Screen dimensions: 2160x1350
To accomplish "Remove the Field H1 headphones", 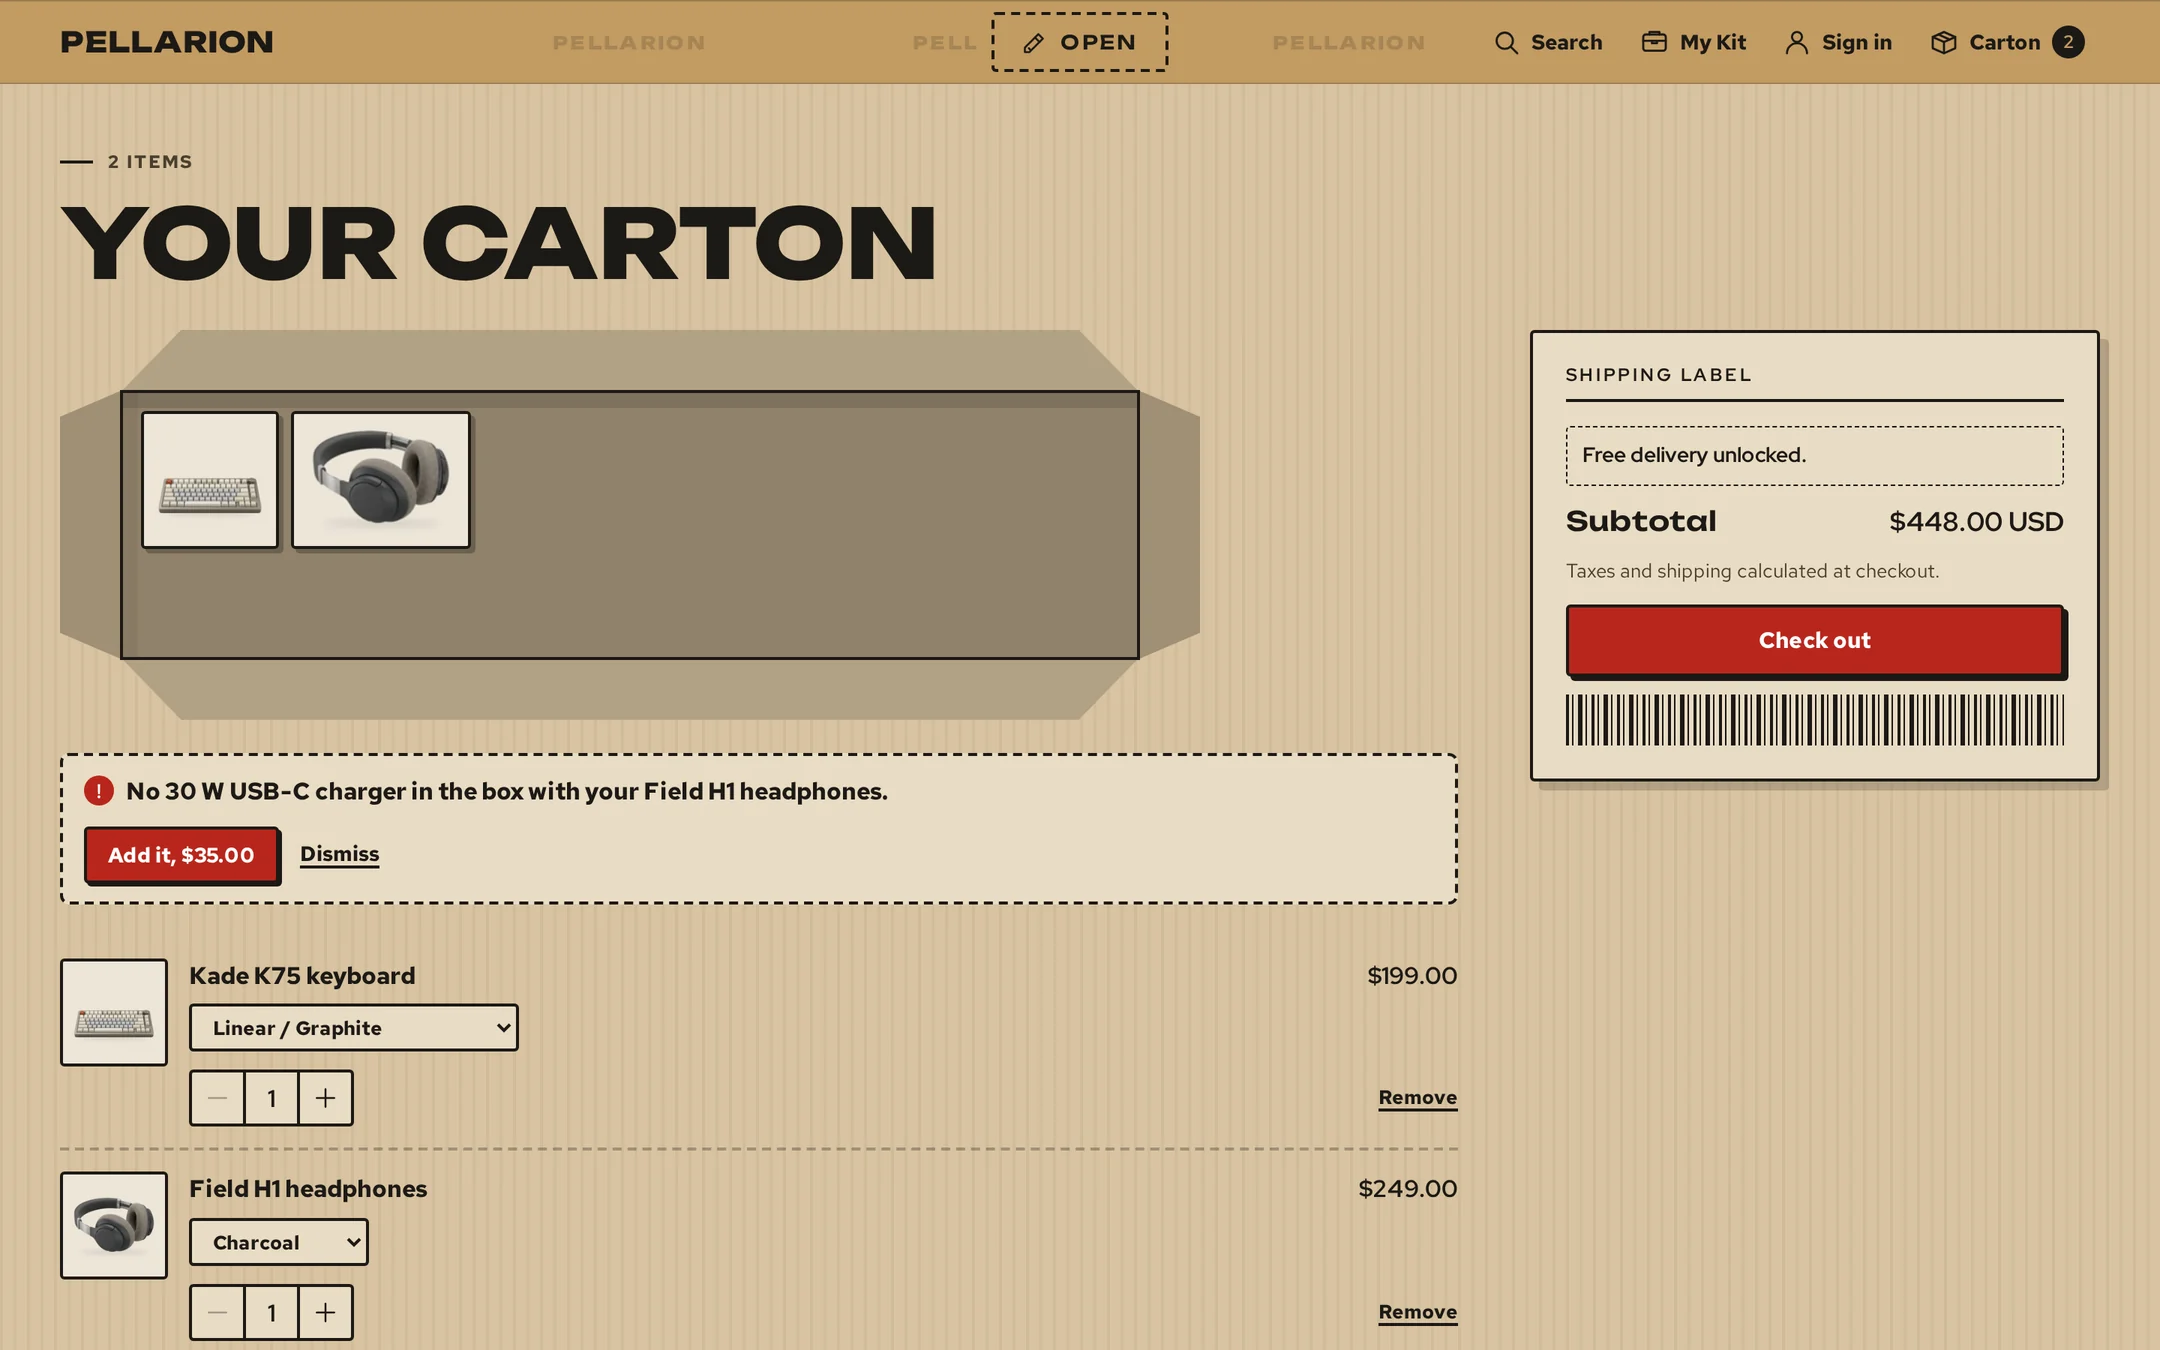I will pyautogui.click(x=1417, y=1311).
